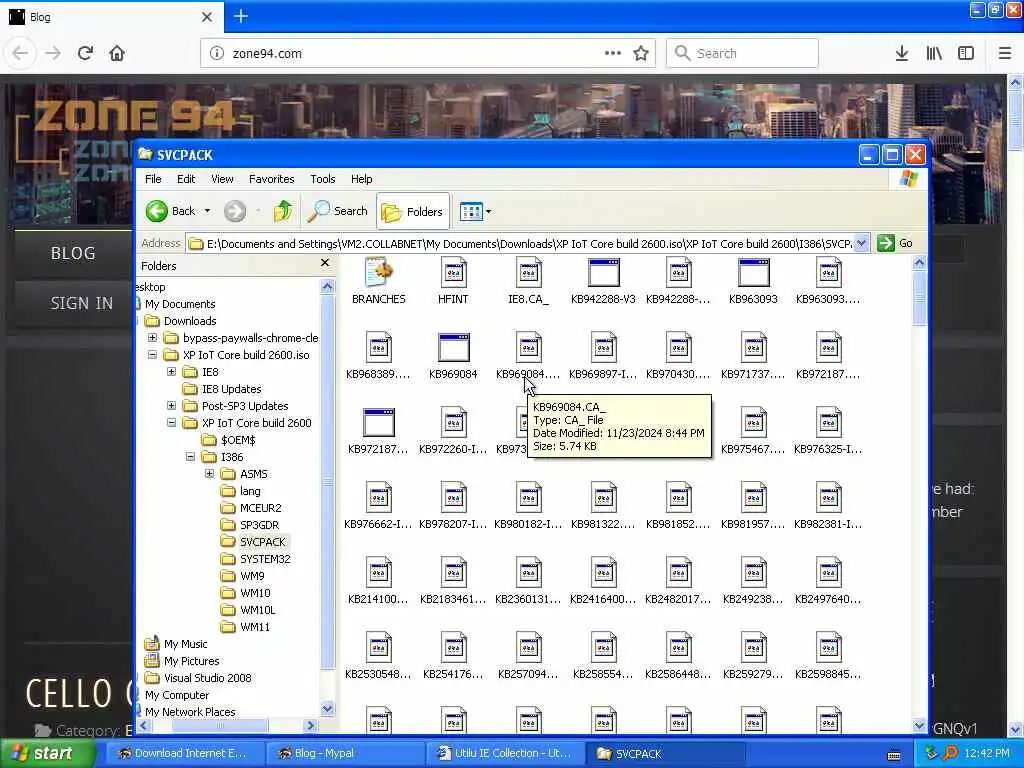The image size is (1024, 768).
Task: Select the KB968389 file icon
Action: tap(379, 347)
